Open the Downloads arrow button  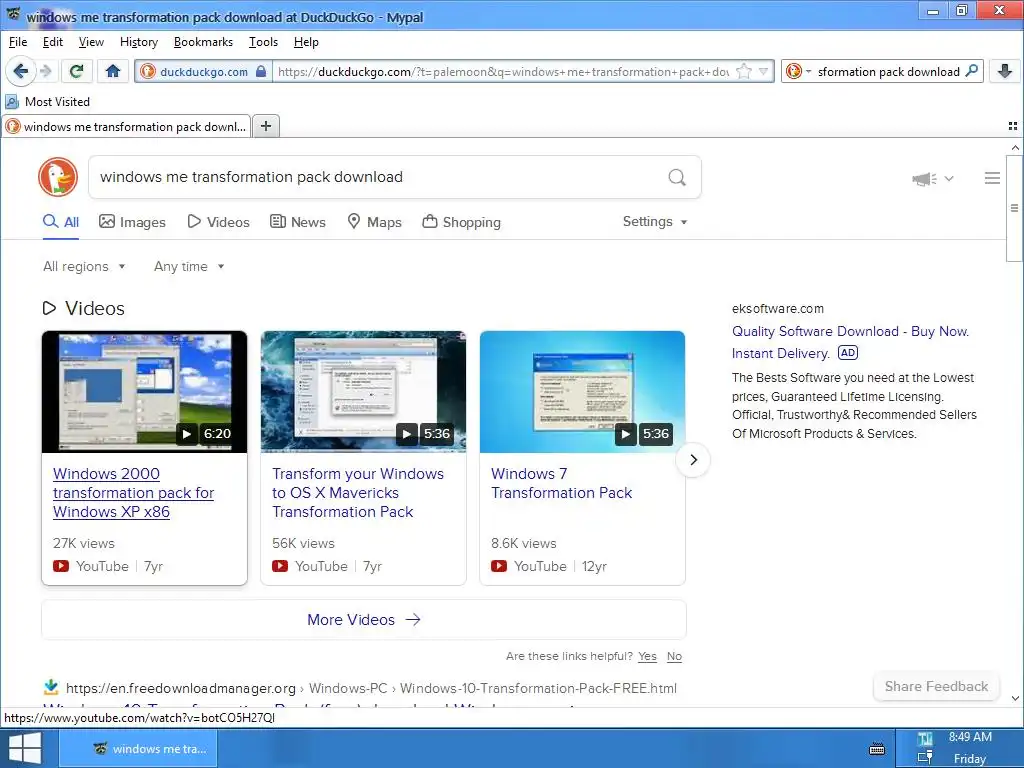pyautogui.click(x=1005, y=71)
